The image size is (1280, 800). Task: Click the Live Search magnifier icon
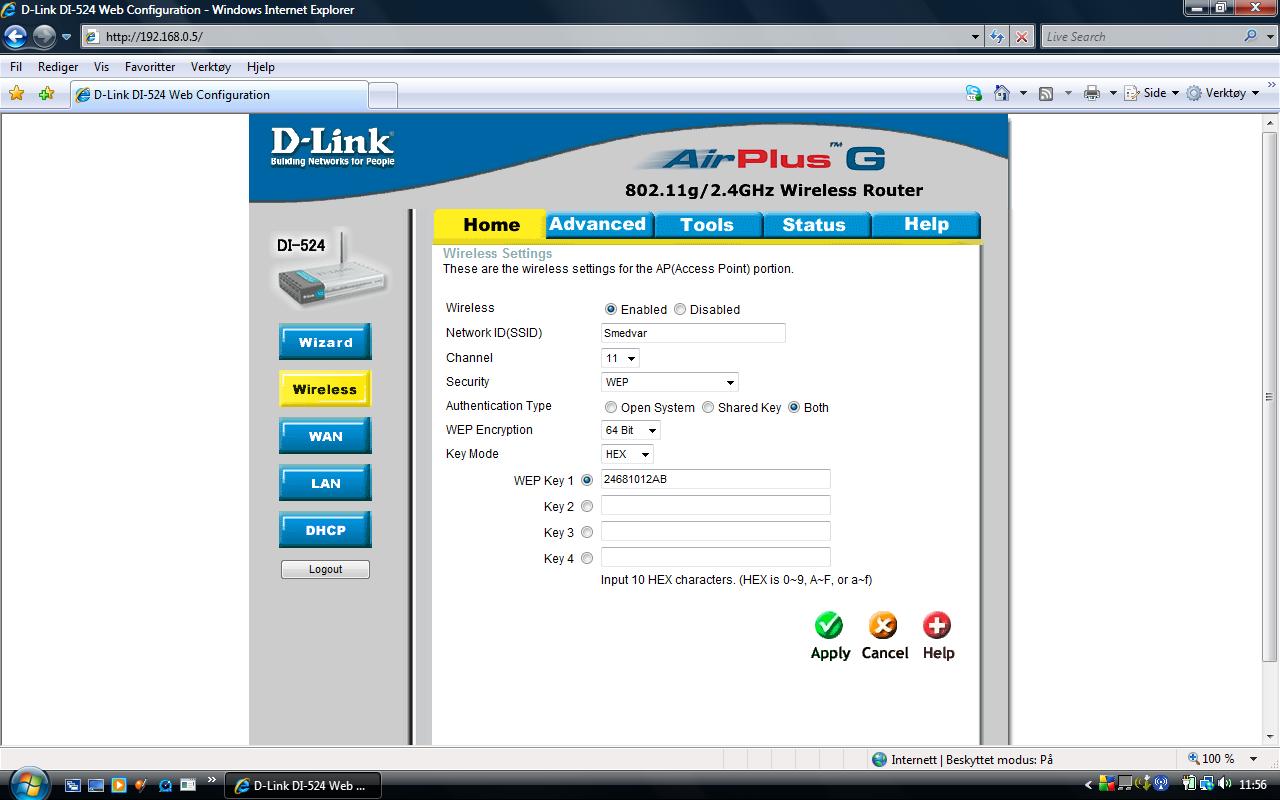[1251, 36]
